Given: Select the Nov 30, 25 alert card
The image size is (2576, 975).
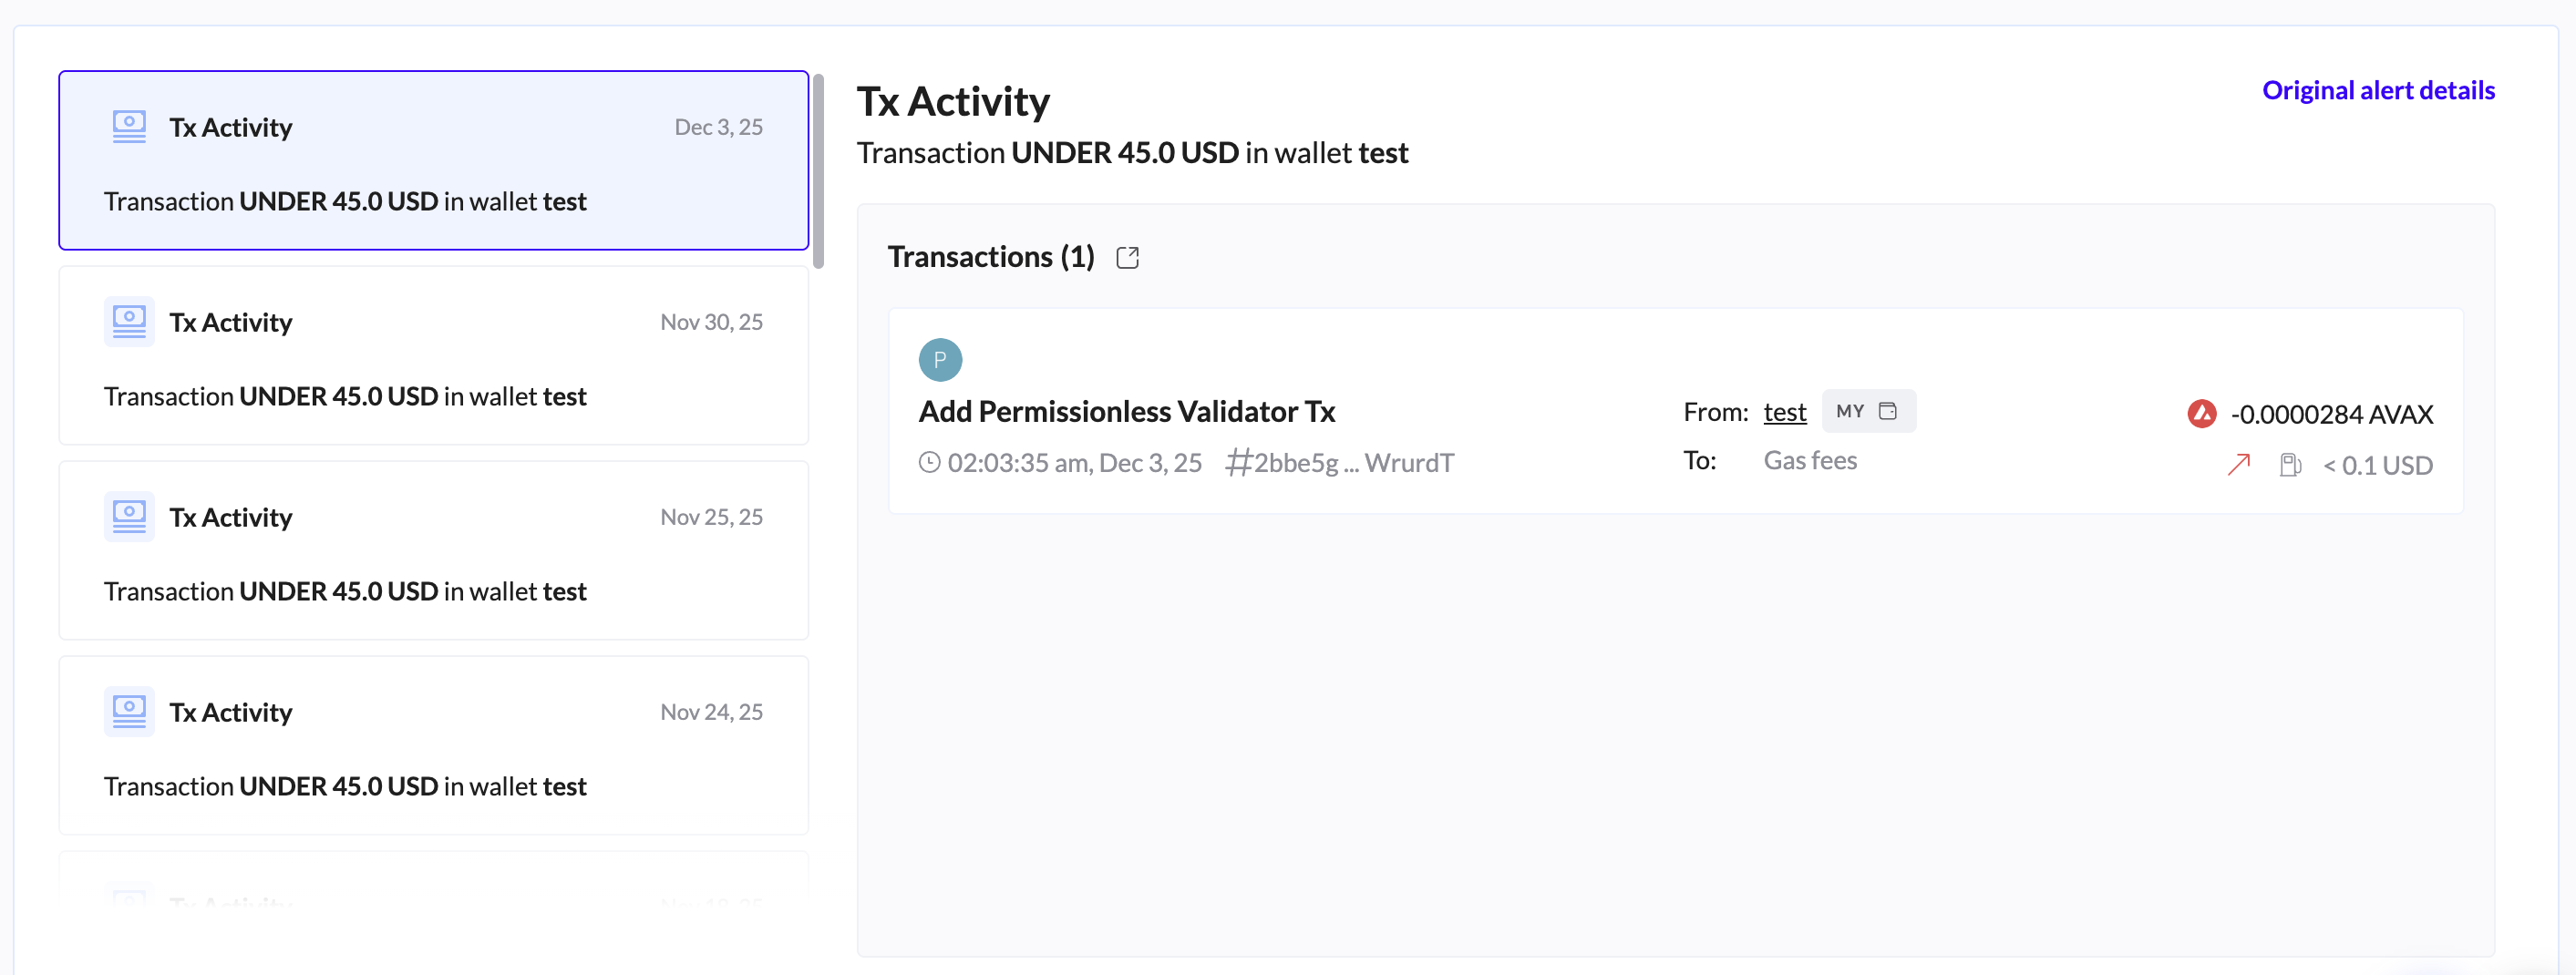Looking at the screenshot, I should 433,356.
